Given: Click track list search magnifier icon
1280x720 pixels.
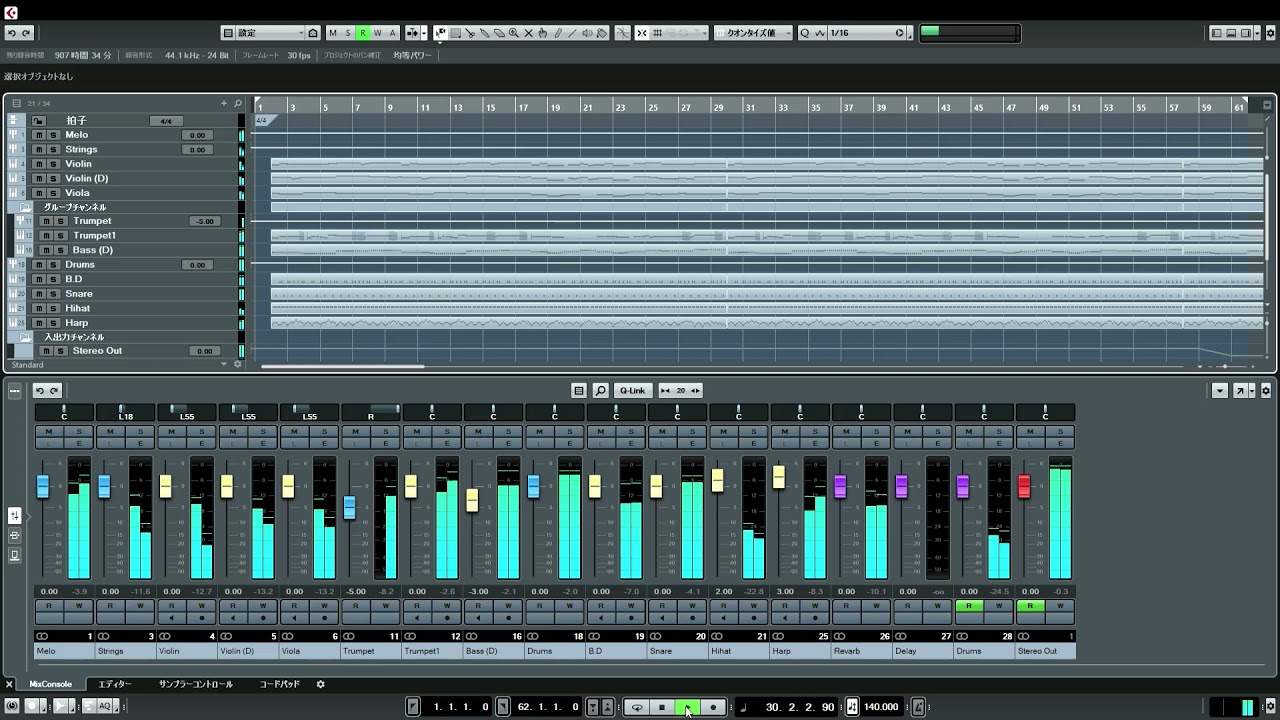Looking at the screenshot, I should [238, 103].
